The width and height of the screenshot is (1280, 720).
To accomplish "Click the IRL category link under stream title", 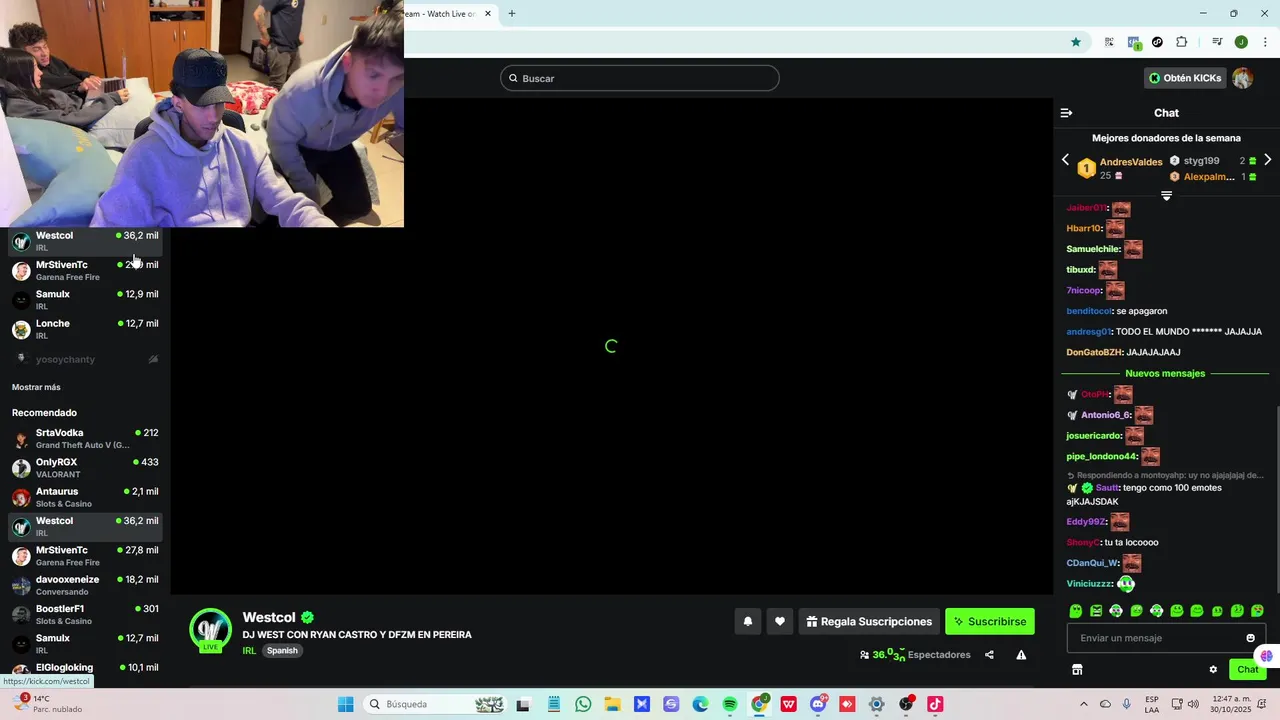I will [249, 650].
